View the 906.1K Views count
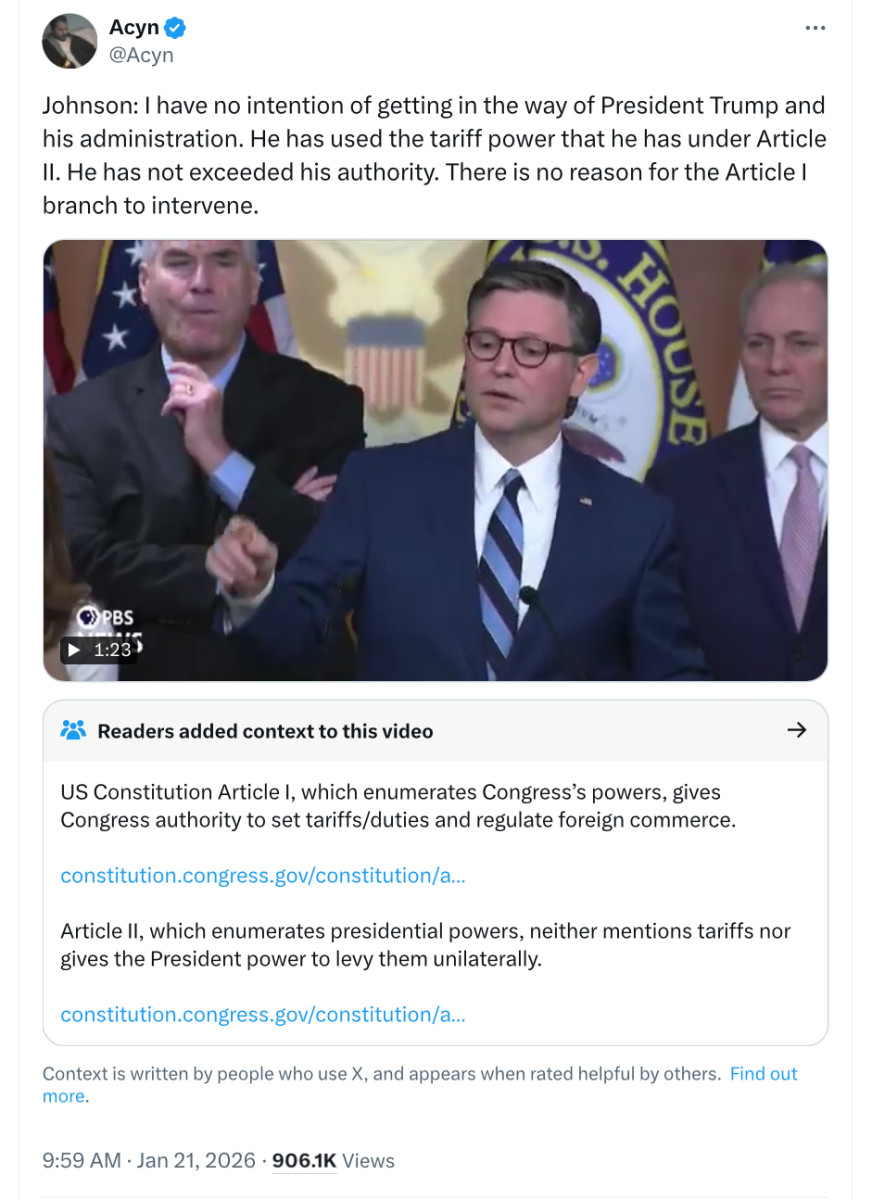 (333, 1160)
